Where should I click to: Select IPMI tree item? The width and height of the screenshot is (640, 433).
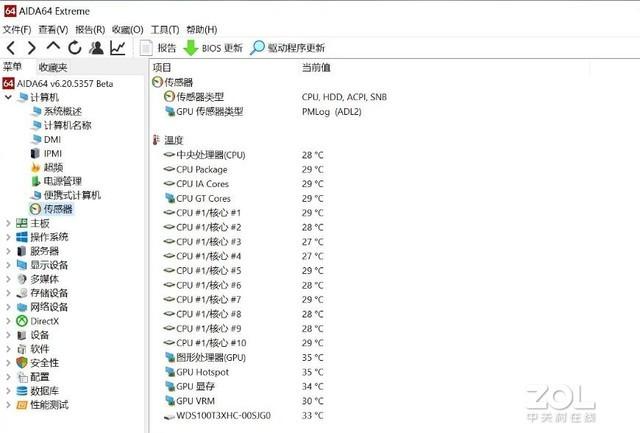[47, 153]
